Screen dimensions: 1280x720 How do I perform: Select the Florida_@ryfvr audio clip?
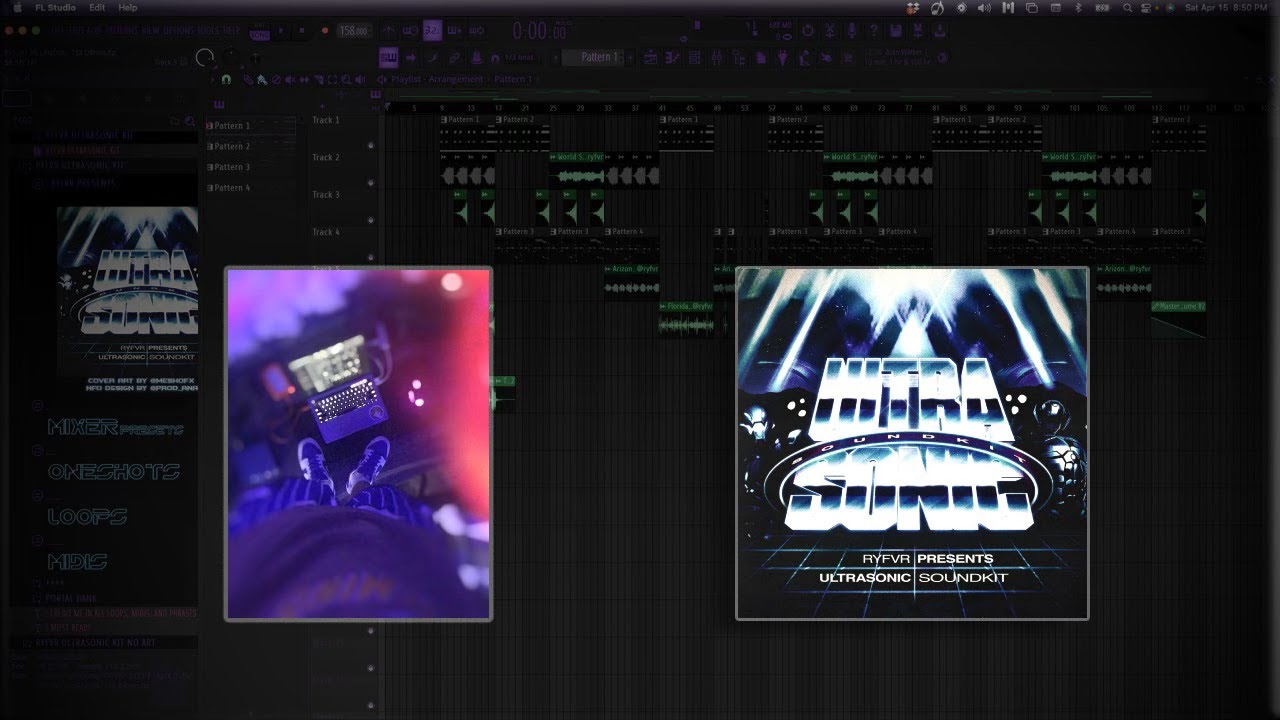686,319
